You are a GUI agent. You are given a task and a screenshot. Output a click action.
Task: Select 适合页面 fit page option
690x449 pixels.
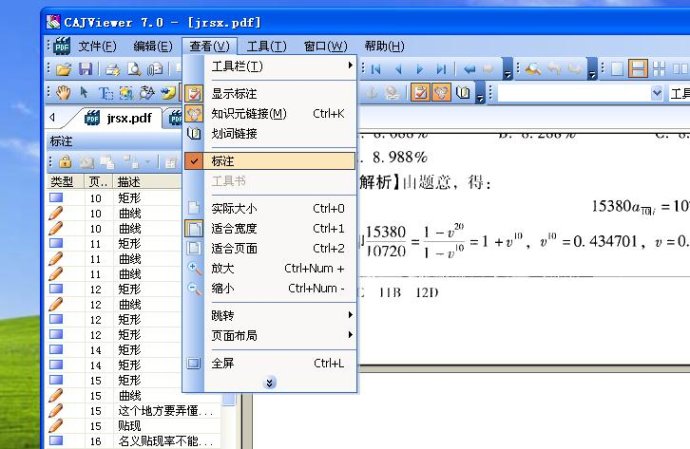269,248
